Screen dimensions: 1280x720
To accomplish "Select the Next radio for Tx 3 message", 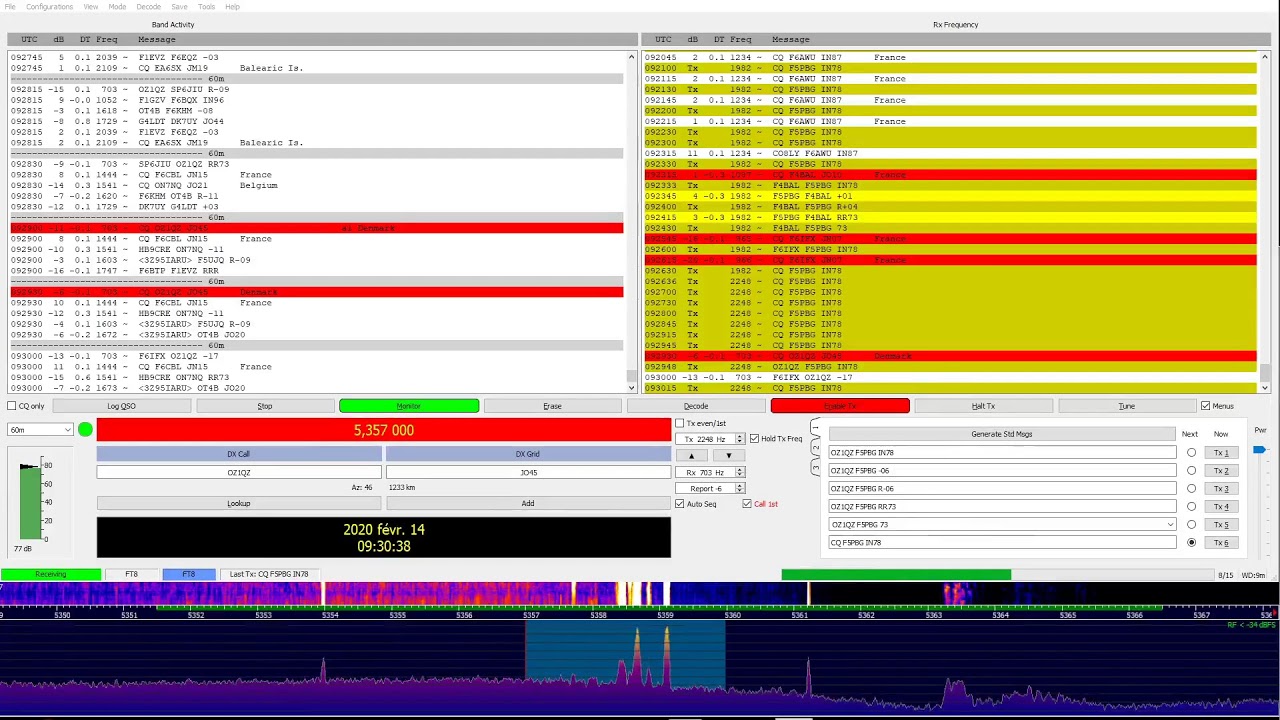I will 1191,489.
